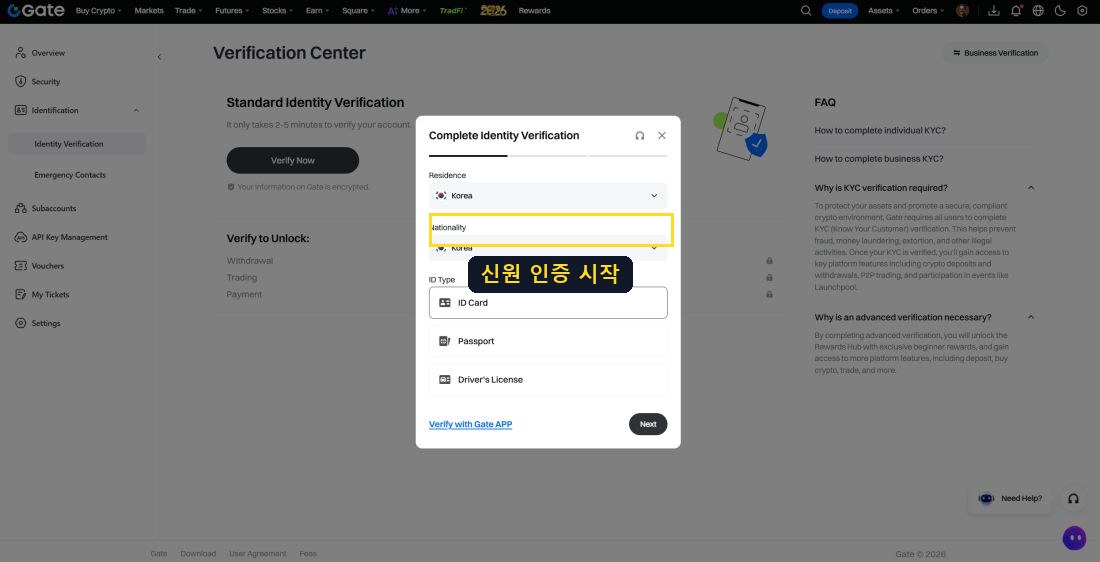Open the notifications bell
Screen dimensions: 1100x562
pyautogui.click(x=1016, y=11)
